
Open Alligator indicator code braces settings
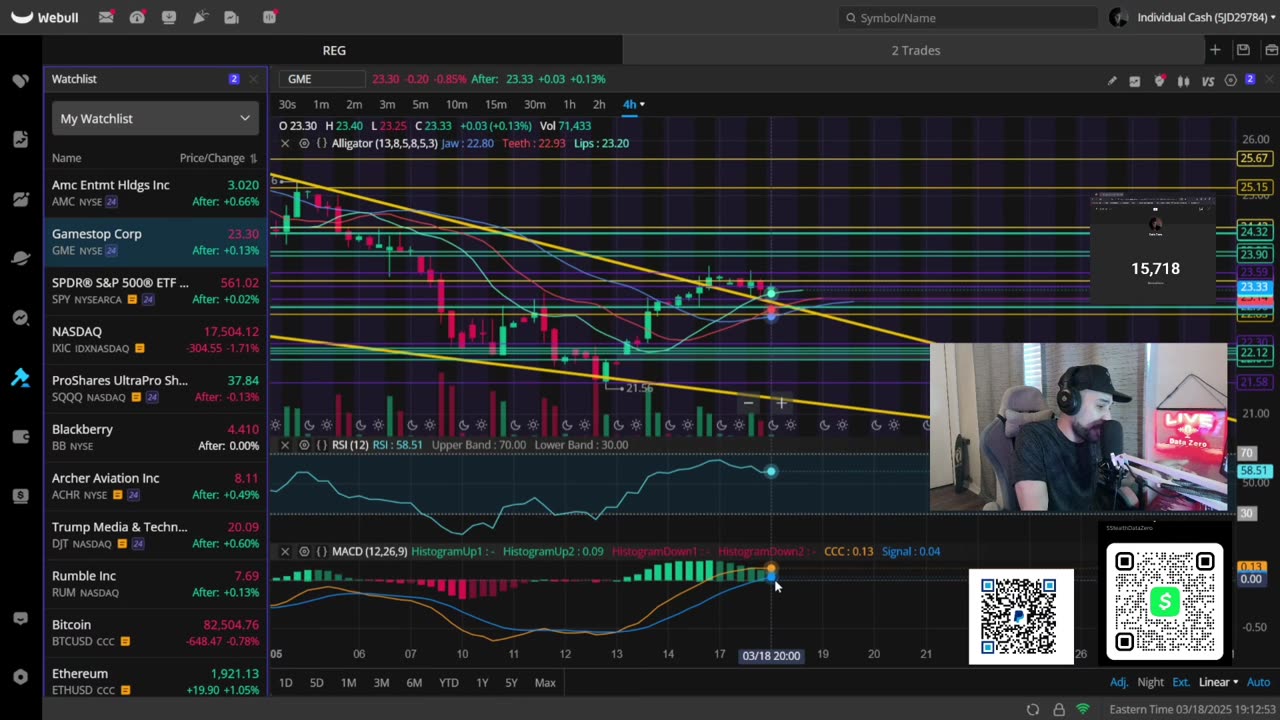(322, 143)
